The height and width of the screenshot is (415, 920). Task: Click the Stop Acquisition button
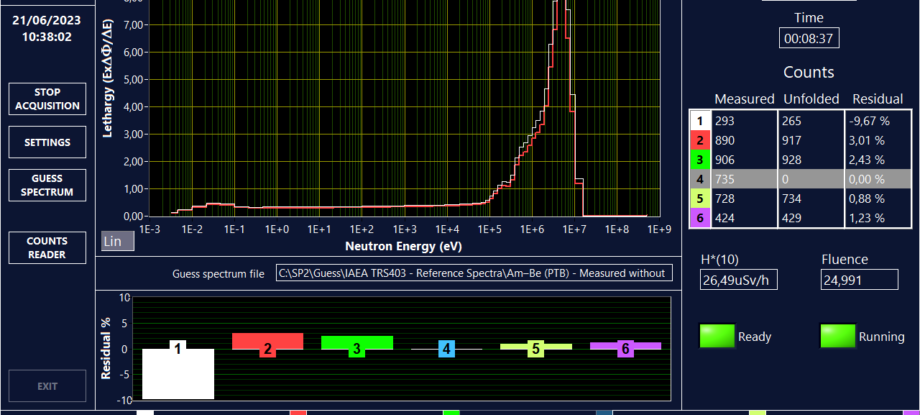(x=47, y=99)
